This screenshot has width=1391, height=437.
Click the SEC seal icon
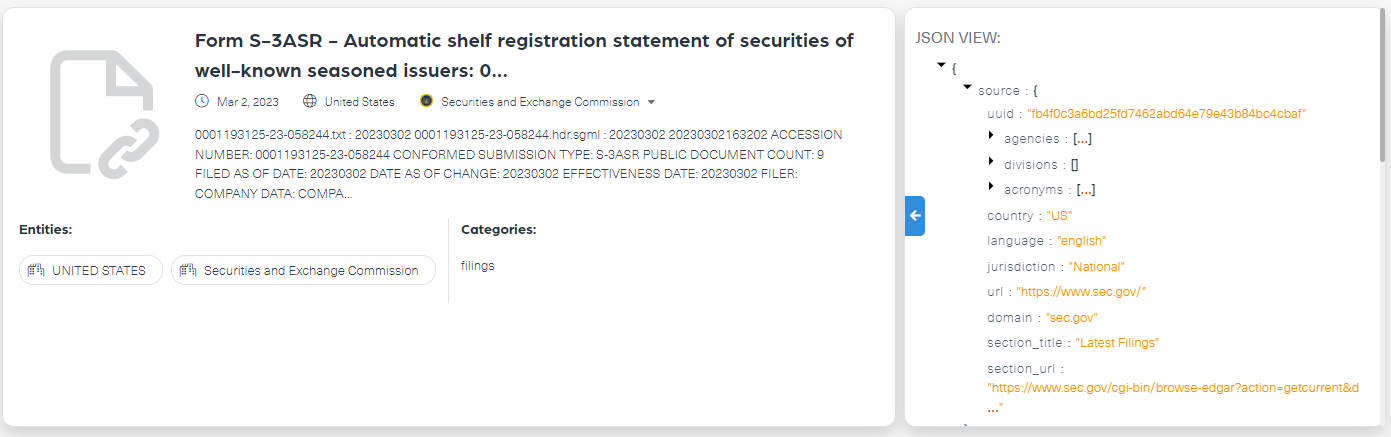click(427, 101)
